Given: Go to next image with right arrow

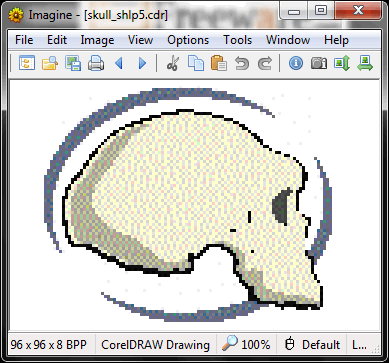Looking at the screenshot, I should [x=142, y=63].
